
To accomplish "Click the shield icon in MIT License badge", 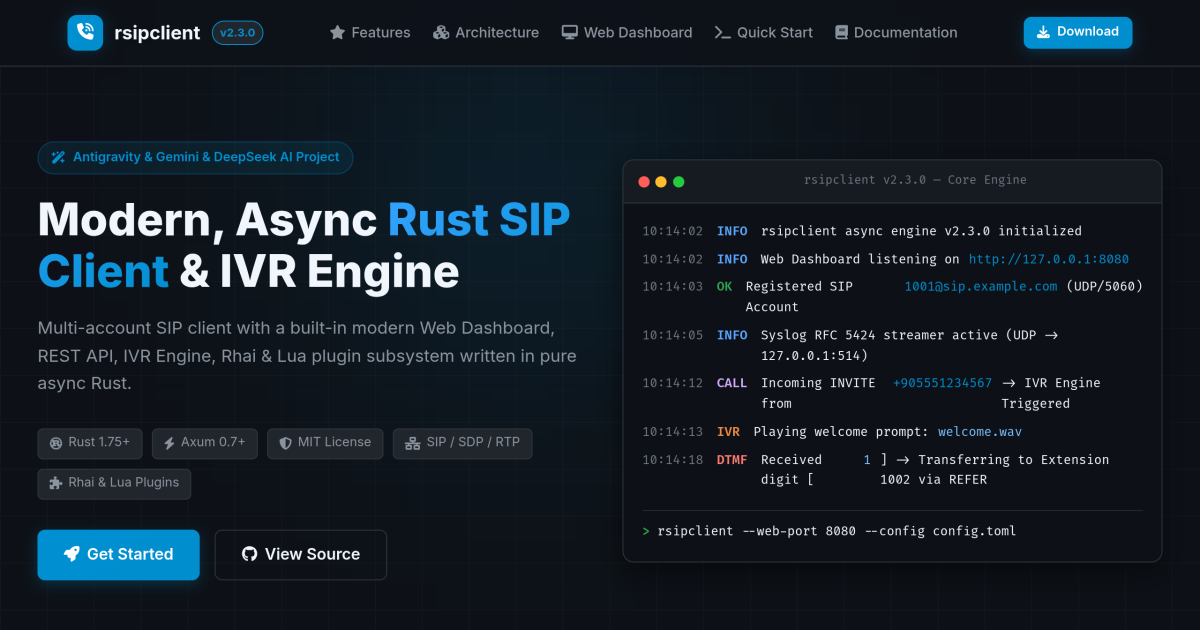I will click(285, 443).
